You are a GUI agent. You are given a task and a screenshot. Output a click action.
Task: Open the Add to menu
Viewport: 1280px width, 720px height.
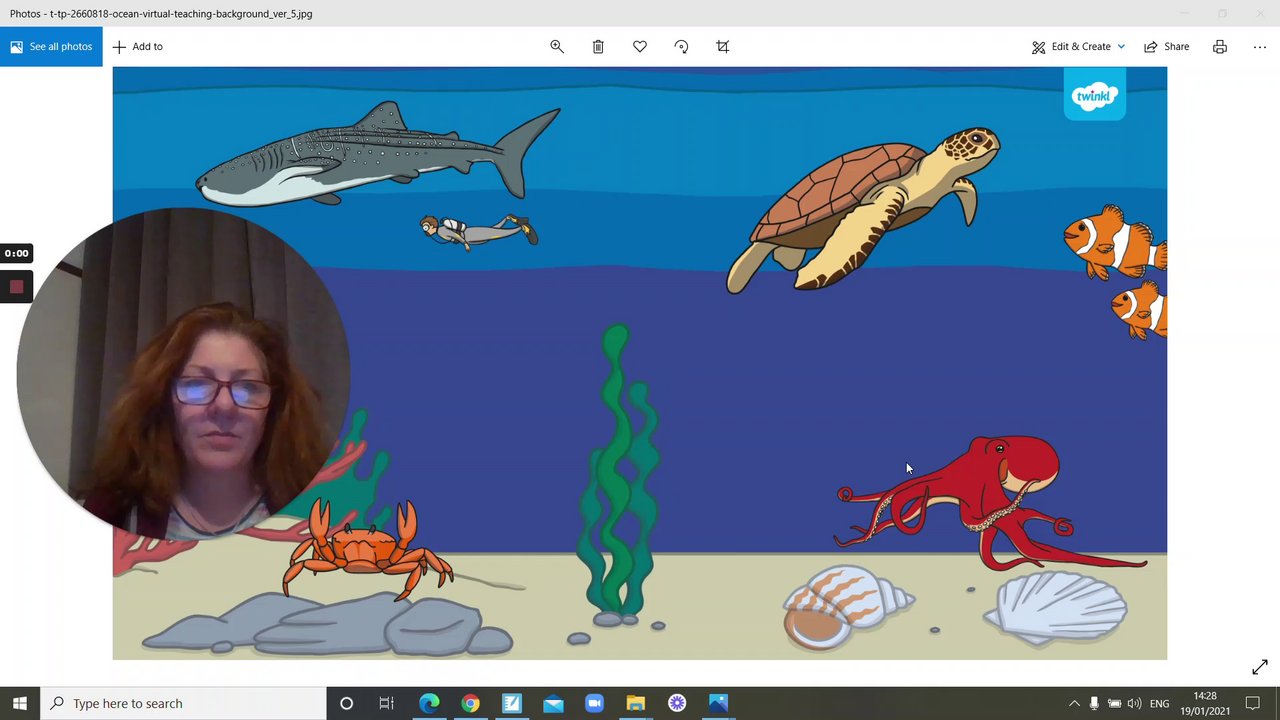(x=138, y=47)
